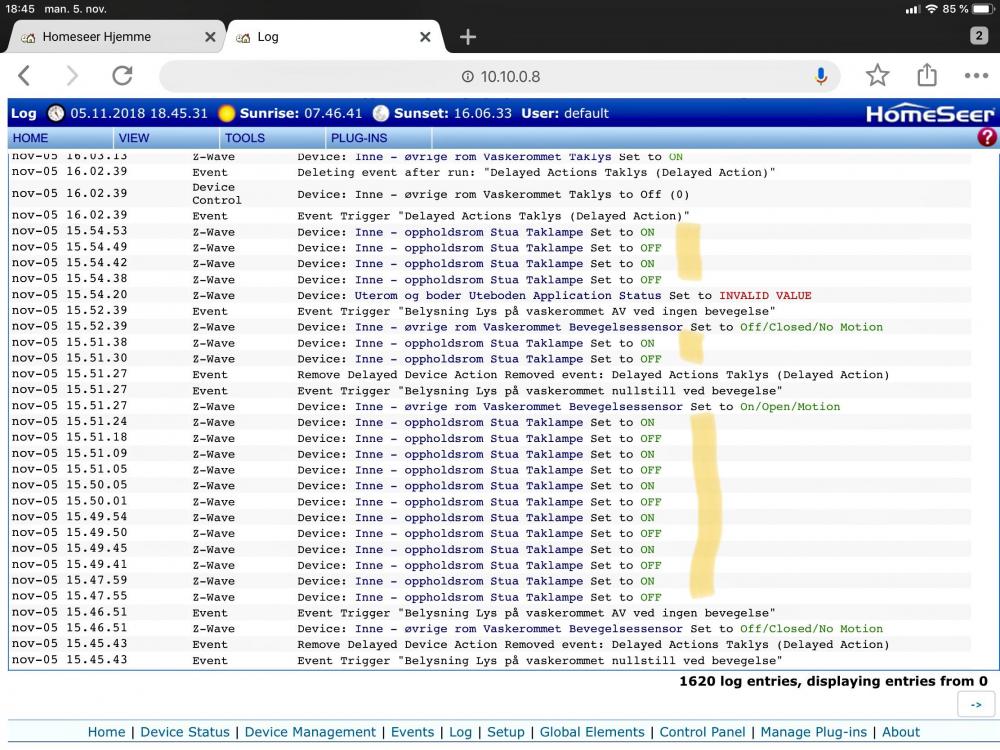Open browser three-dots menu
This screenshot has width=1000, height=750.
coord(976,76)
